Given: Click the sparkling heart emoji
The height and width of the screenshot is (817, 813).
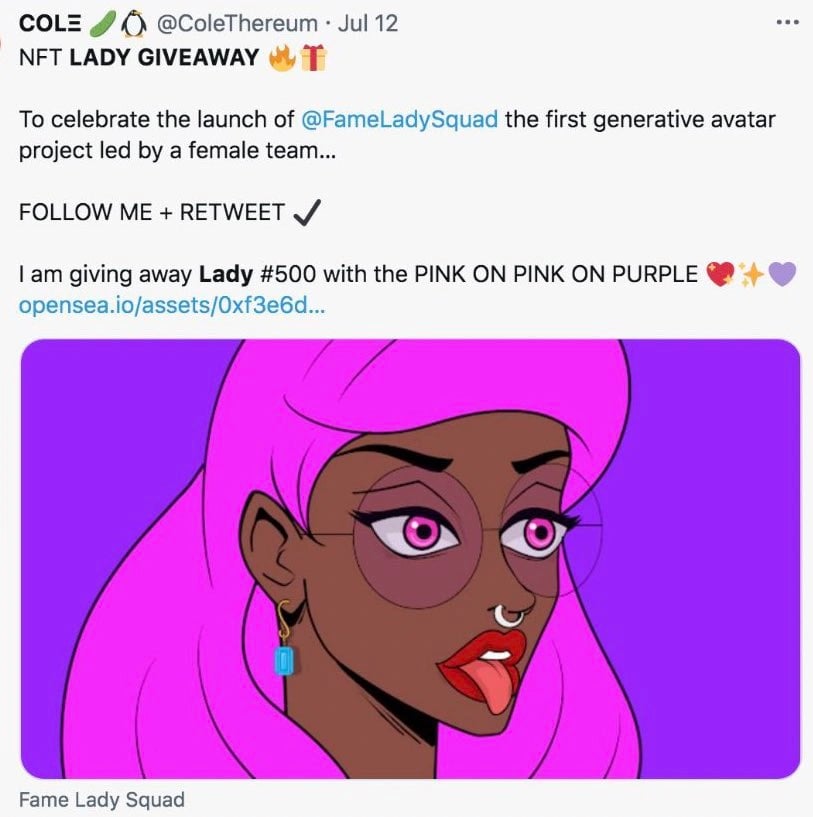Looking at the screenshot, I should [x=721, y=275].
